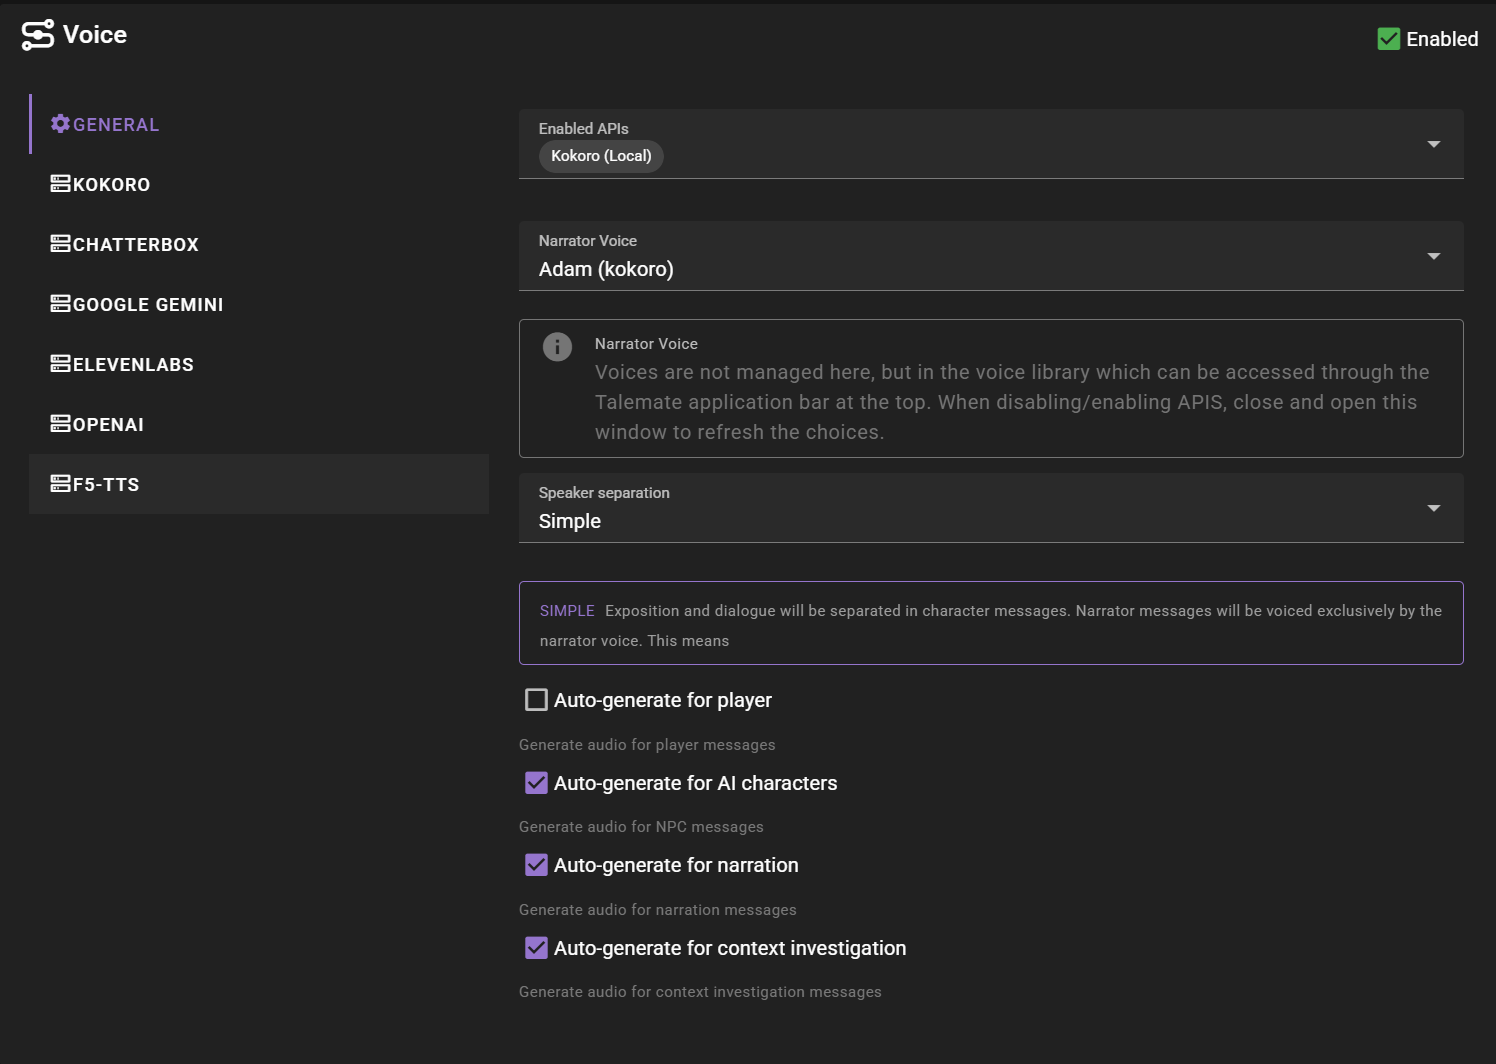Click the Narrator Voice heading in info box
The width and height of the screenshot is (1496, 1064).
pyautogui.click(x=646, y=344)
